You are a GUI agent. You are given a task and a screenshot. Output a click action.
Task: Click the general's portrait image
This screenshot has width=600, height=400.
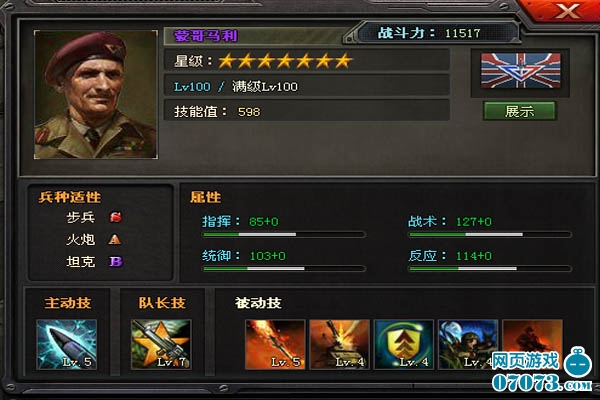[x=96, y=95]
